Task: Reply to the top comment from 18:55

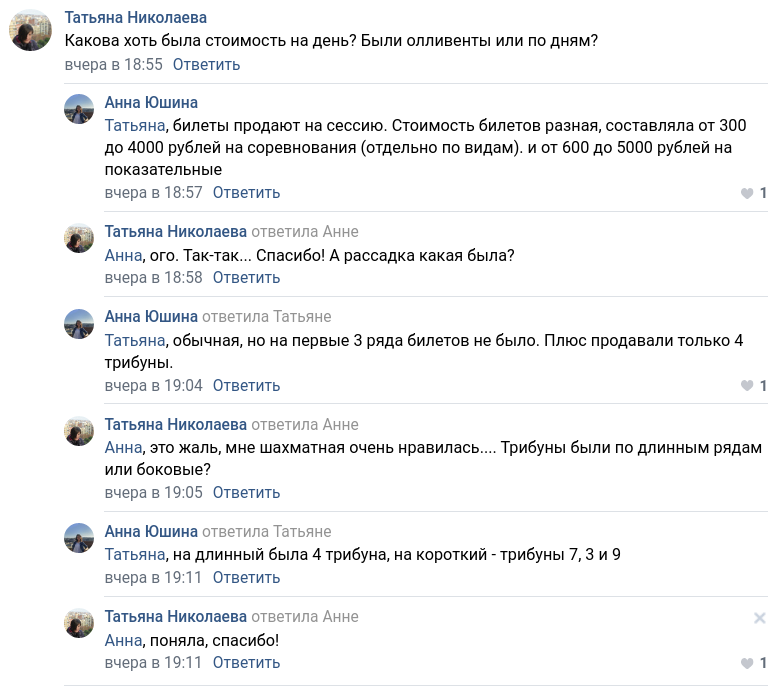Action: (206, 65)
